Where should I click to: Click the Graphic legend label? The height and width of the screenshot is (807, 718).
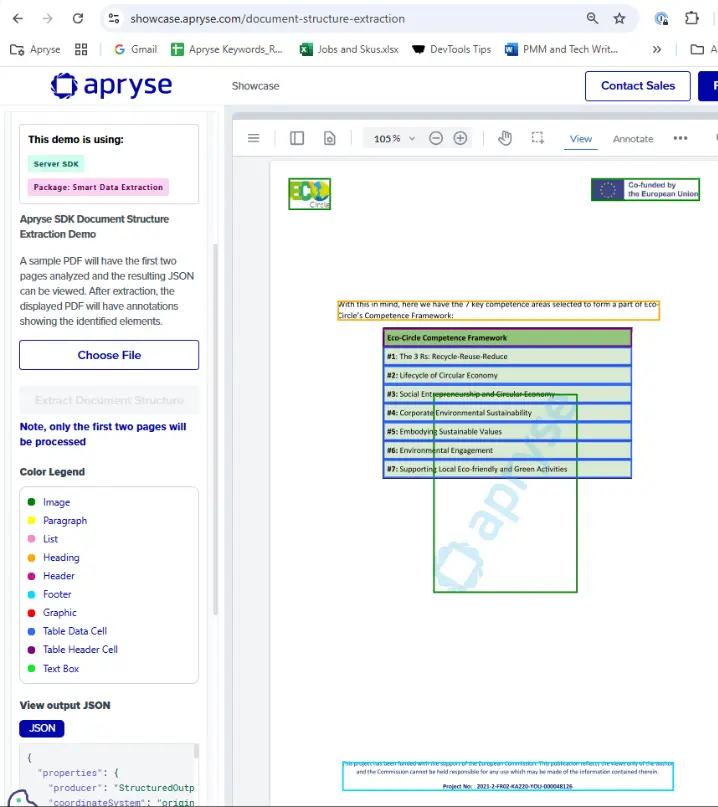[60, 612]
